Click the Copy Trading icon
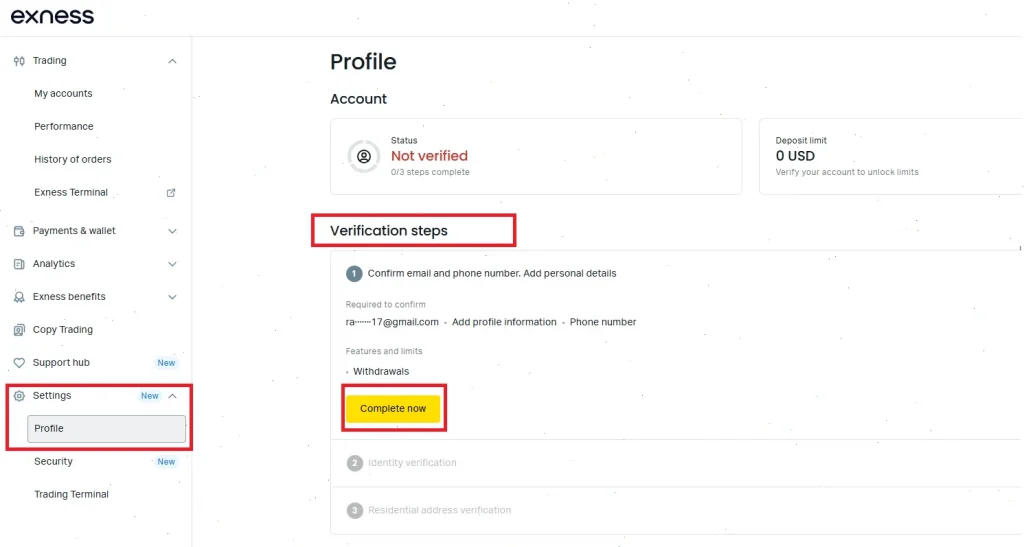 tap(19, 330)
